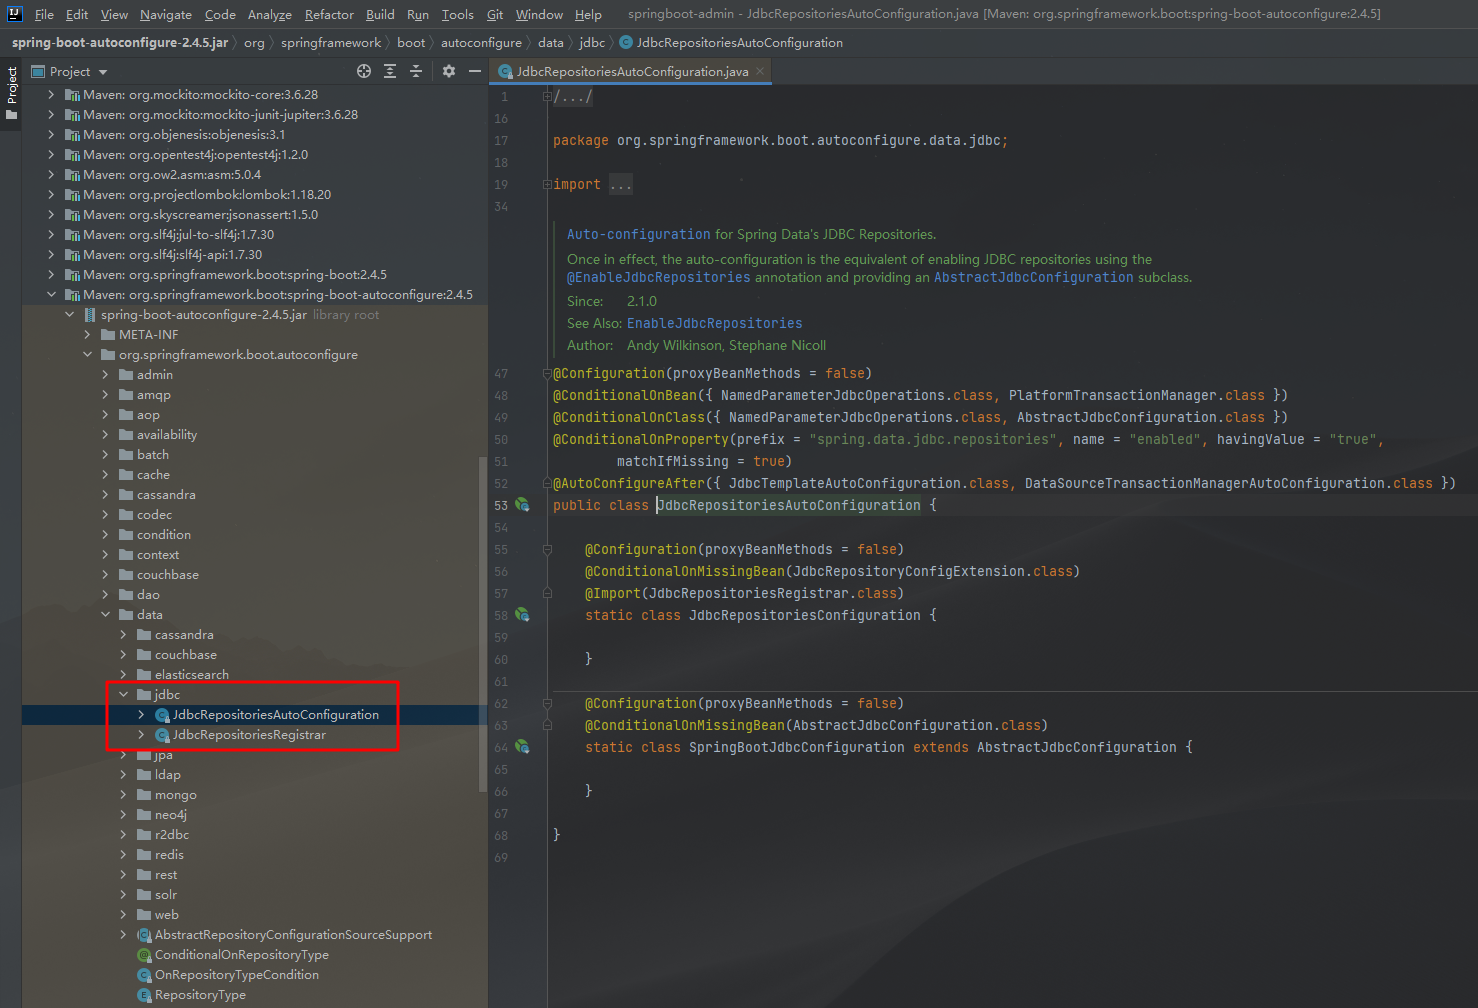
Task: Expand Maven: org.mockito:mockito-core:3.6.28
Action: tap(51, 95)
